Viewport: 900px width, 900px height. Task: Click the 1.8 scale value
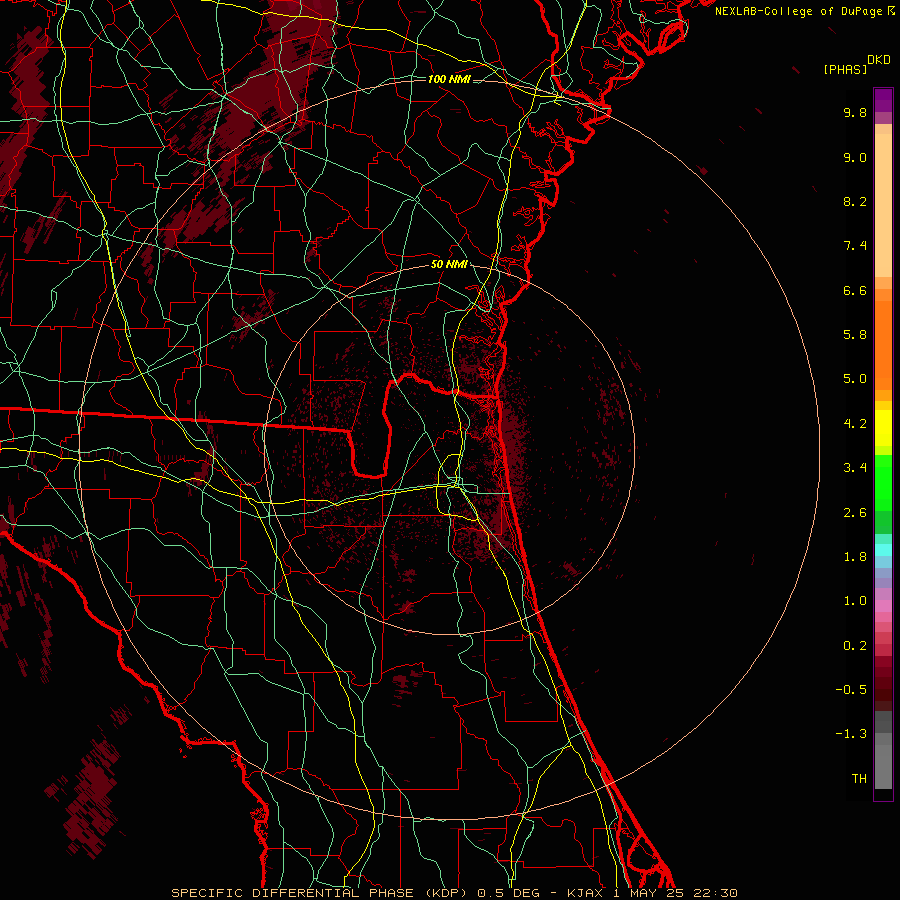(855, 557)
